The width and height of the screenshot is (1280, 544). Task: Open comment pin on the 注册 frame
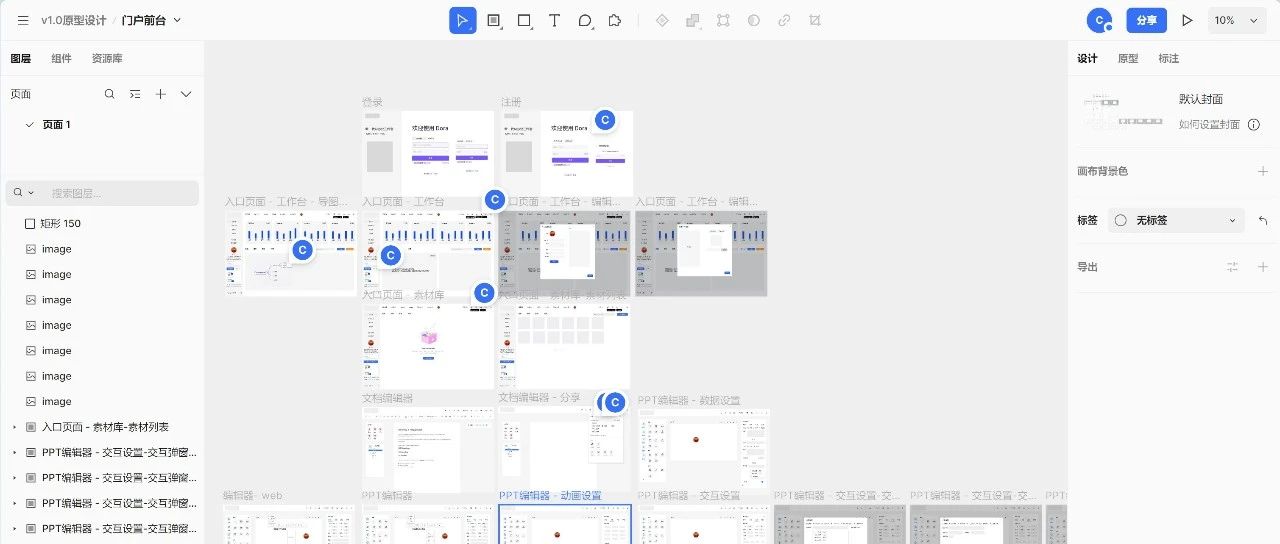point(604,120)
